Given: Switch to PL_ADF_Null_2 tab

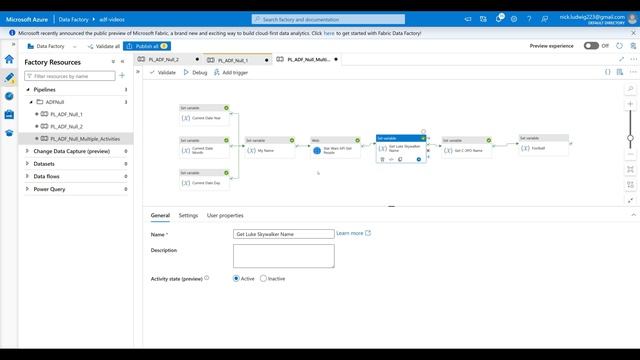Looking at the screenshot, I should pyautogui.click(x=168, y=60).
